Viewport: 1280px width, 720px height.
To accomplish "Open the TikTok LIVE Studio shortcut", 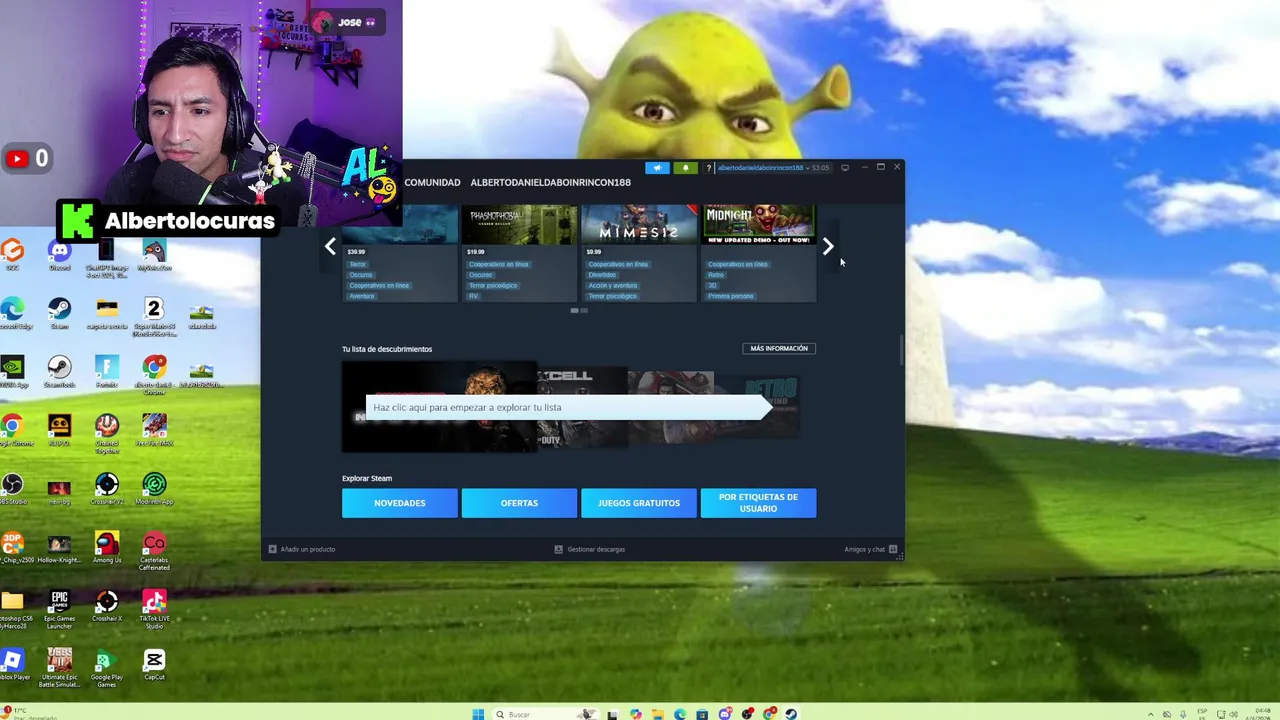I will click(x=153, y=608).
